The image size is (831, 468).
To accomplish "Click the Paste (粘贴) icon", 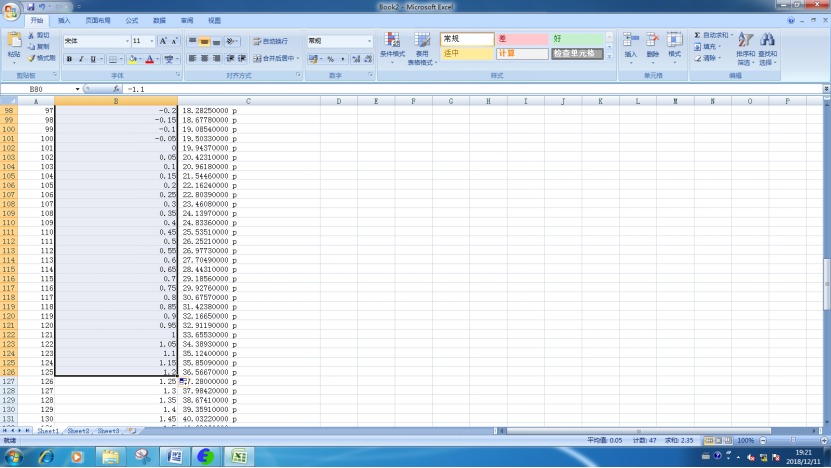I will pos(14,41).
